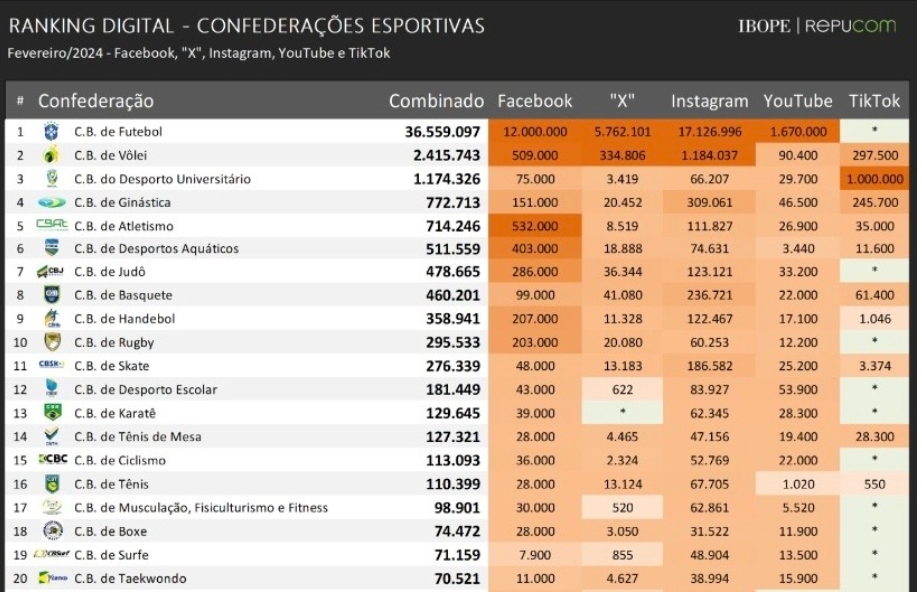Click the 36.559.097 combined total value
This screenshot has height=592, width=922.
click(x=443, y=132)
